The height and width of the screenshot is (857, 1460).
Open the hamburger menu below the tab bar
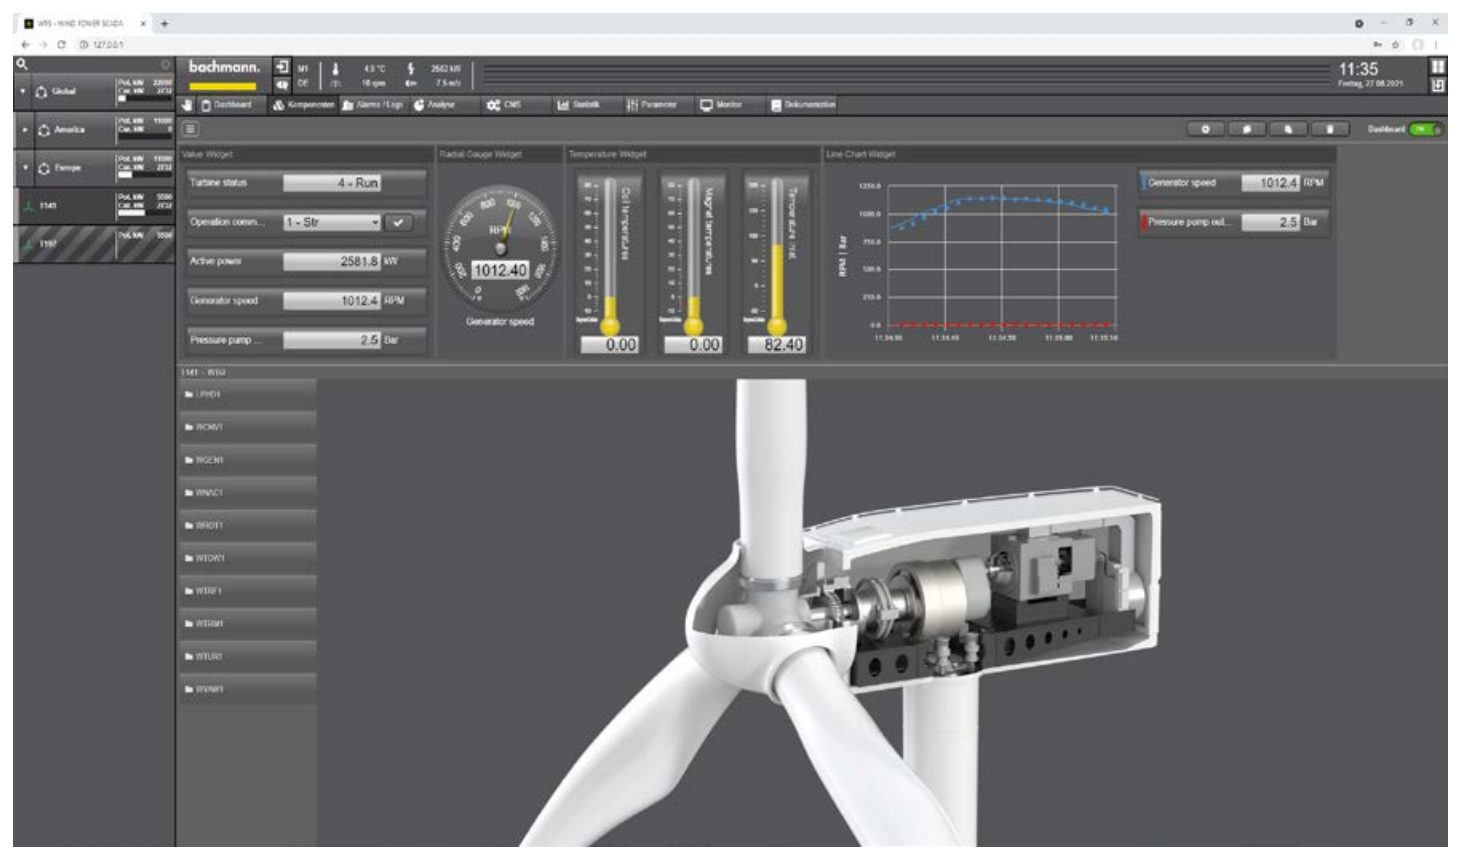[x=190, y=130]
